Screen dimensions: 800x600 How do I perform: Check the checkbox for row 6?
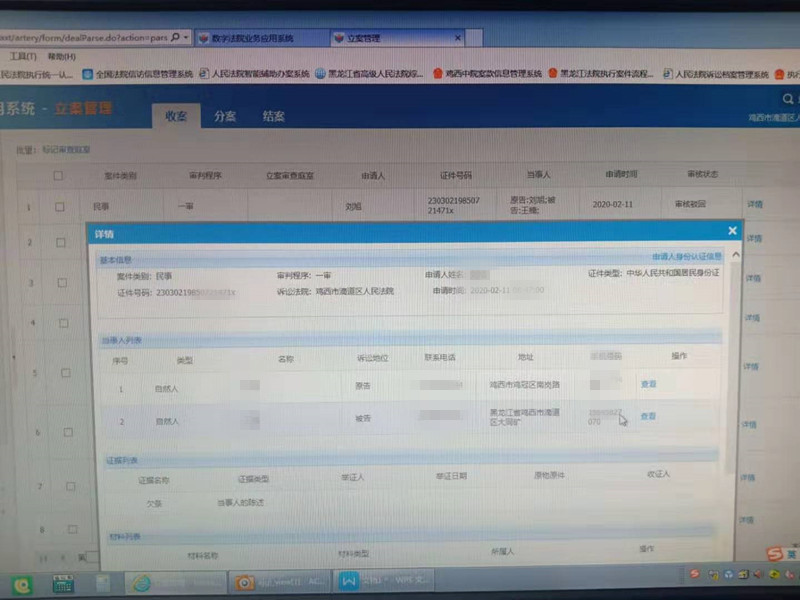pos(67,433)
